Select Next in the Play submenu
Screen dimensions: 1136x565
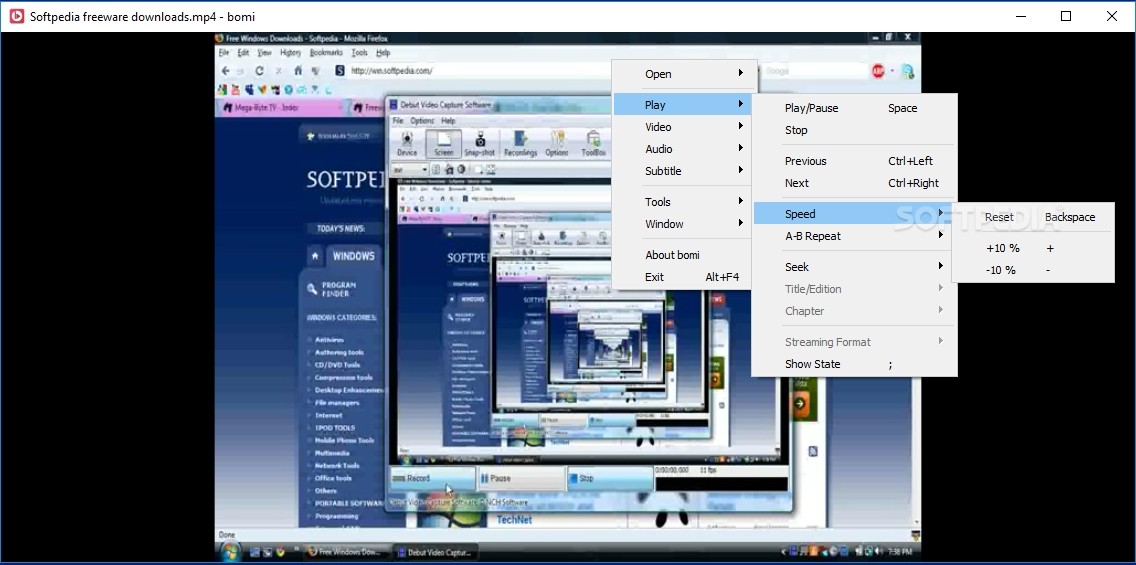[x=854, y=183]
